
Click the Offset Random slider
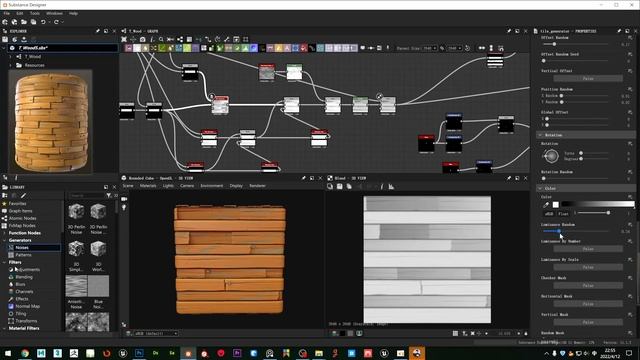click(576, 44)
